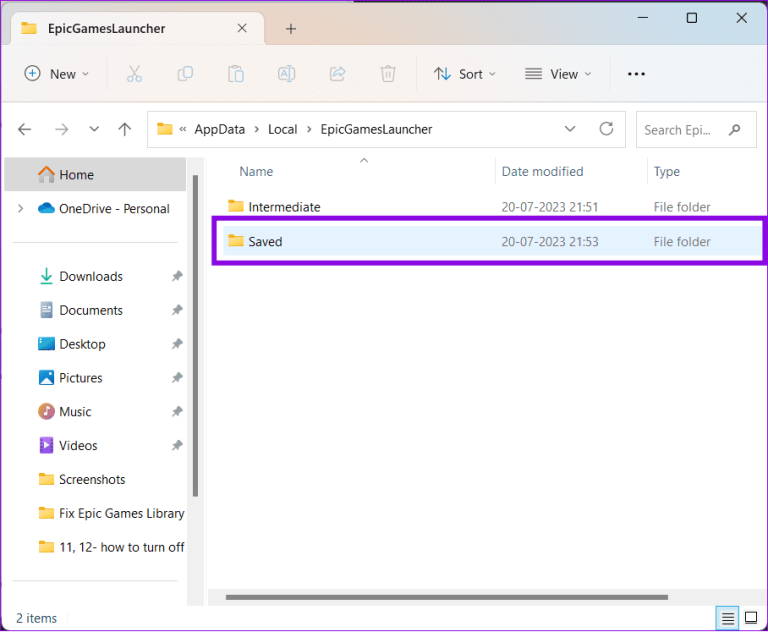Select the Saved folder
768x632 pixels.
pos(493,241)
